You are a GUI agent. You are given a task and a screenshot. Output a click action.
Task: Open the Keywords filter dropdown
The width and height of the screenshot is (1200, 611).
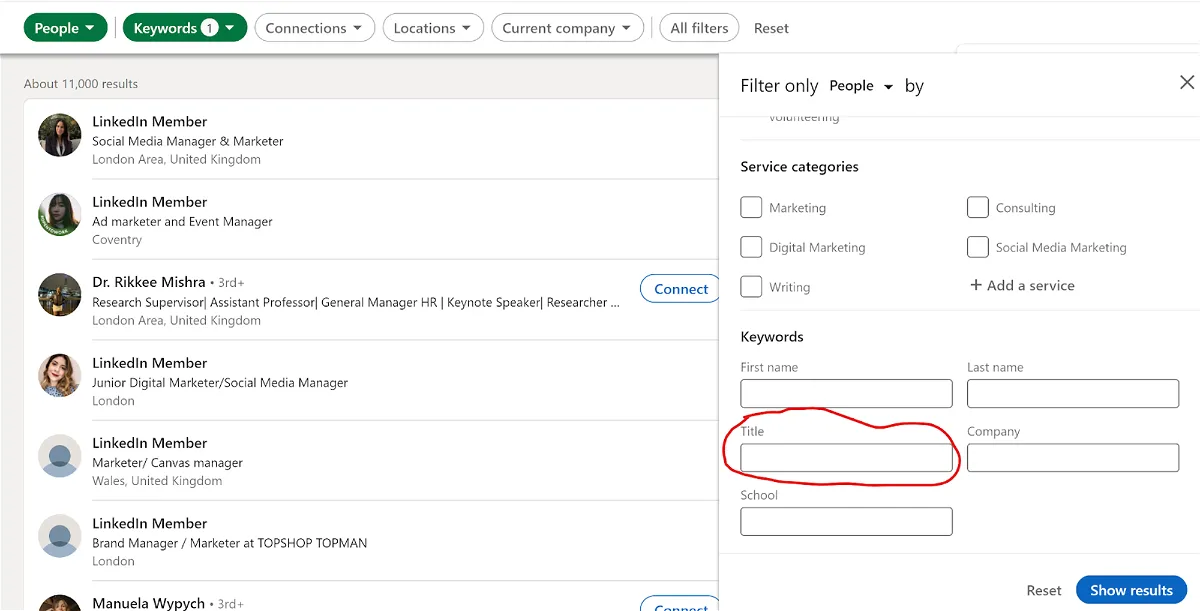(x=184, y=28)
